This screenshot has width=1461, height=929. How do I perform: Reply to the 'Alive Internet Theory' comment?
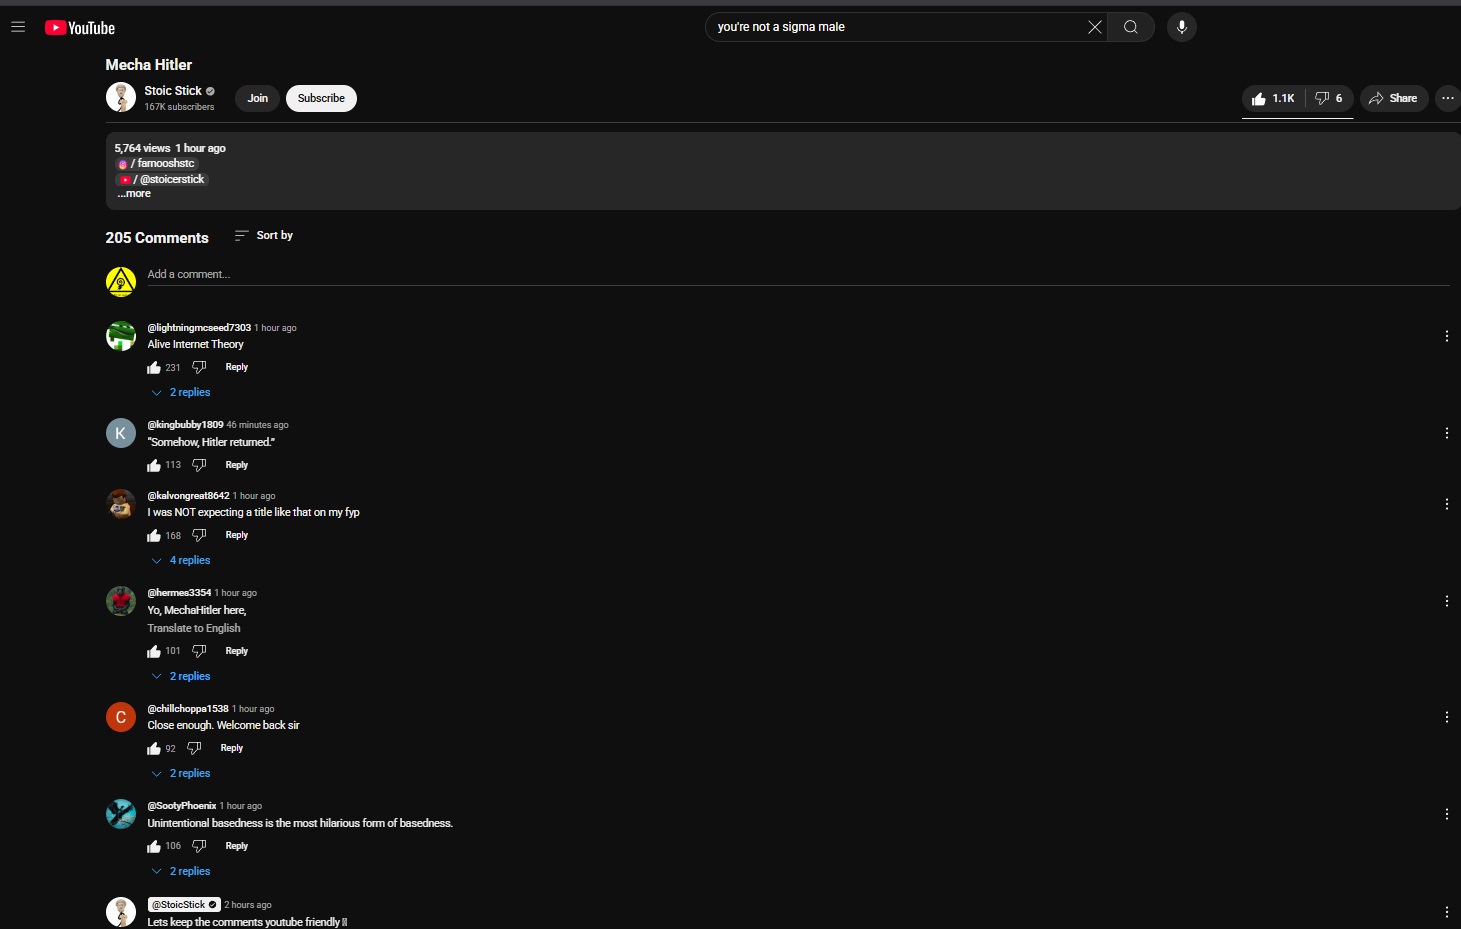point(237,367)
